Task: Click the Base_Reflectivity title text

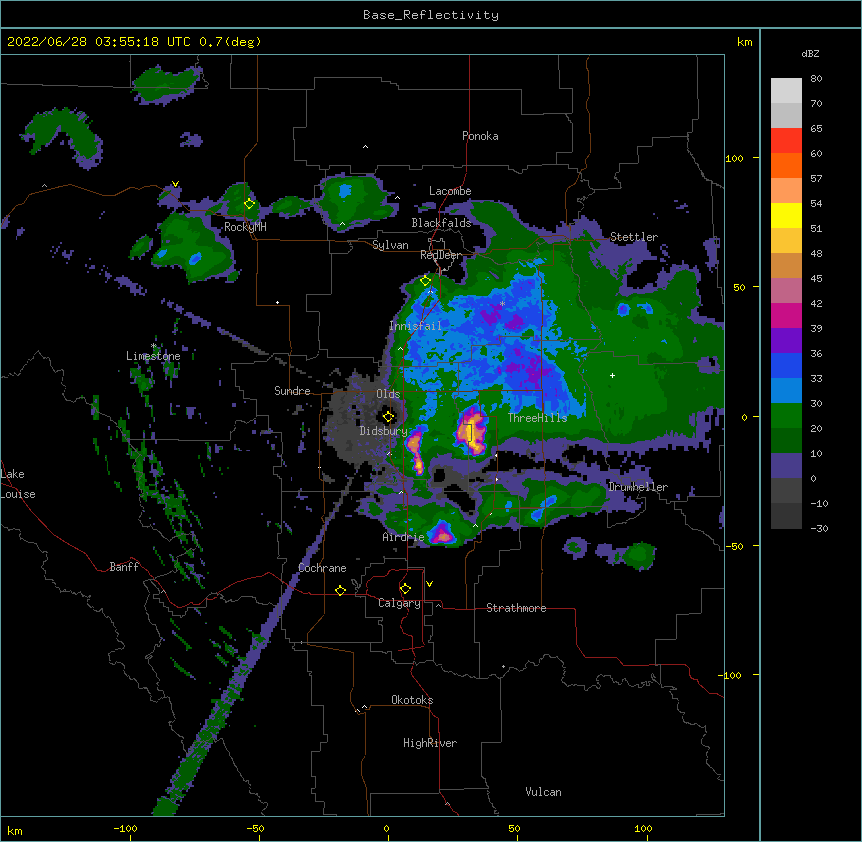Action: coord(431,15)
